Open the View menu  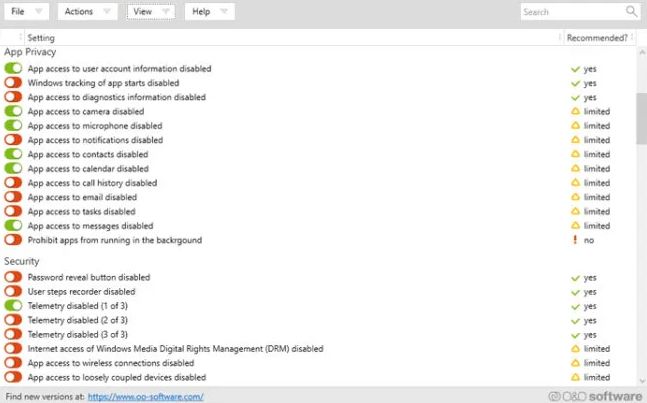click(151, 12)
